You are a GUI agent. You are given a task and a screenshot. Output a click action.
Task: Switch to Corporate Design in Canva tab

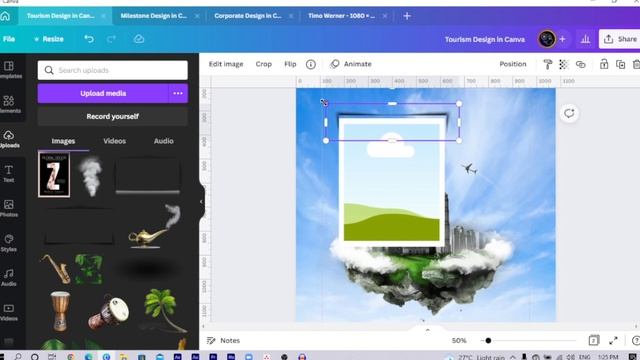(247, 16)
